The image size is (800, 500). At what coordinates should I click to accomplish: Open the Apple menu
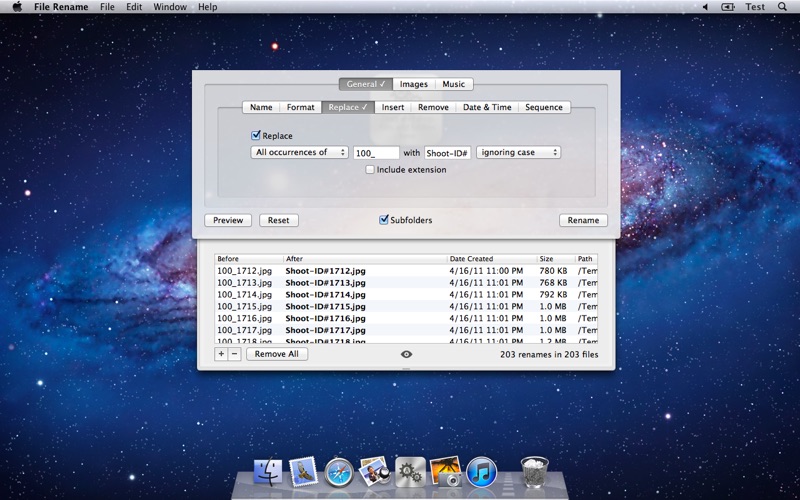coord(17,7)
